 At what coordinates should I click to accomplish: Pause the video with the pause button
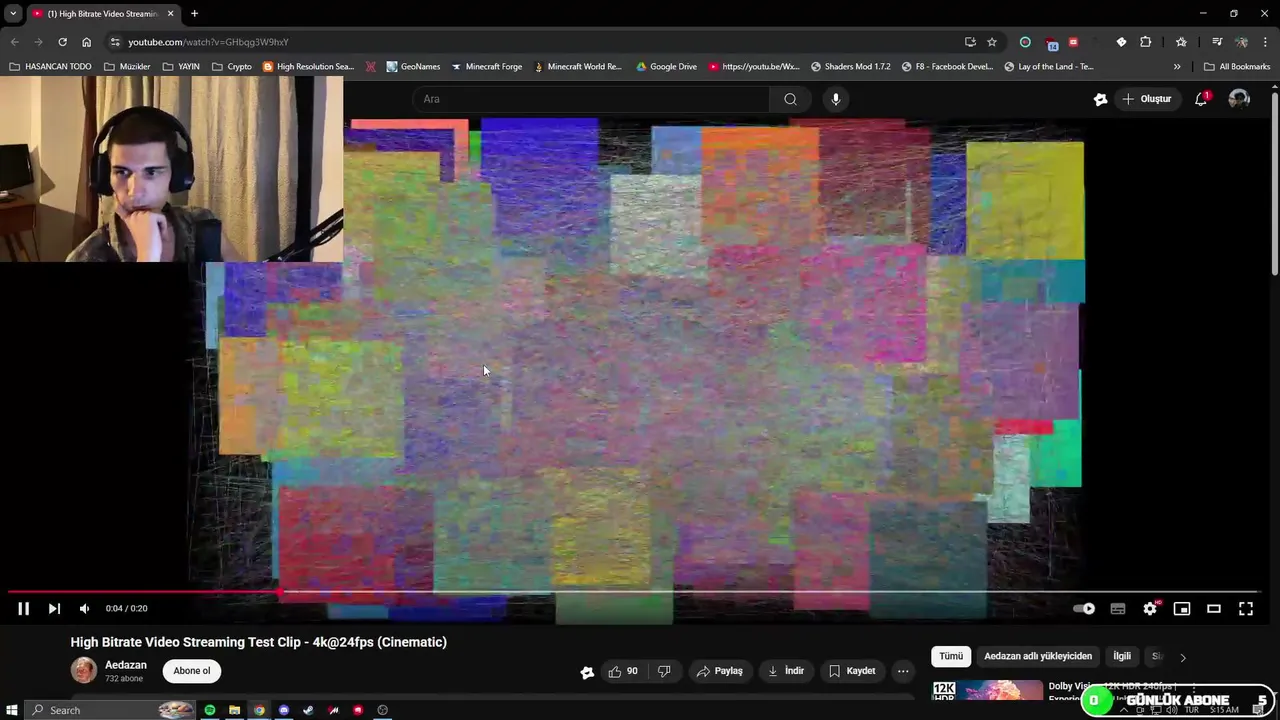[x=23, y=608]
